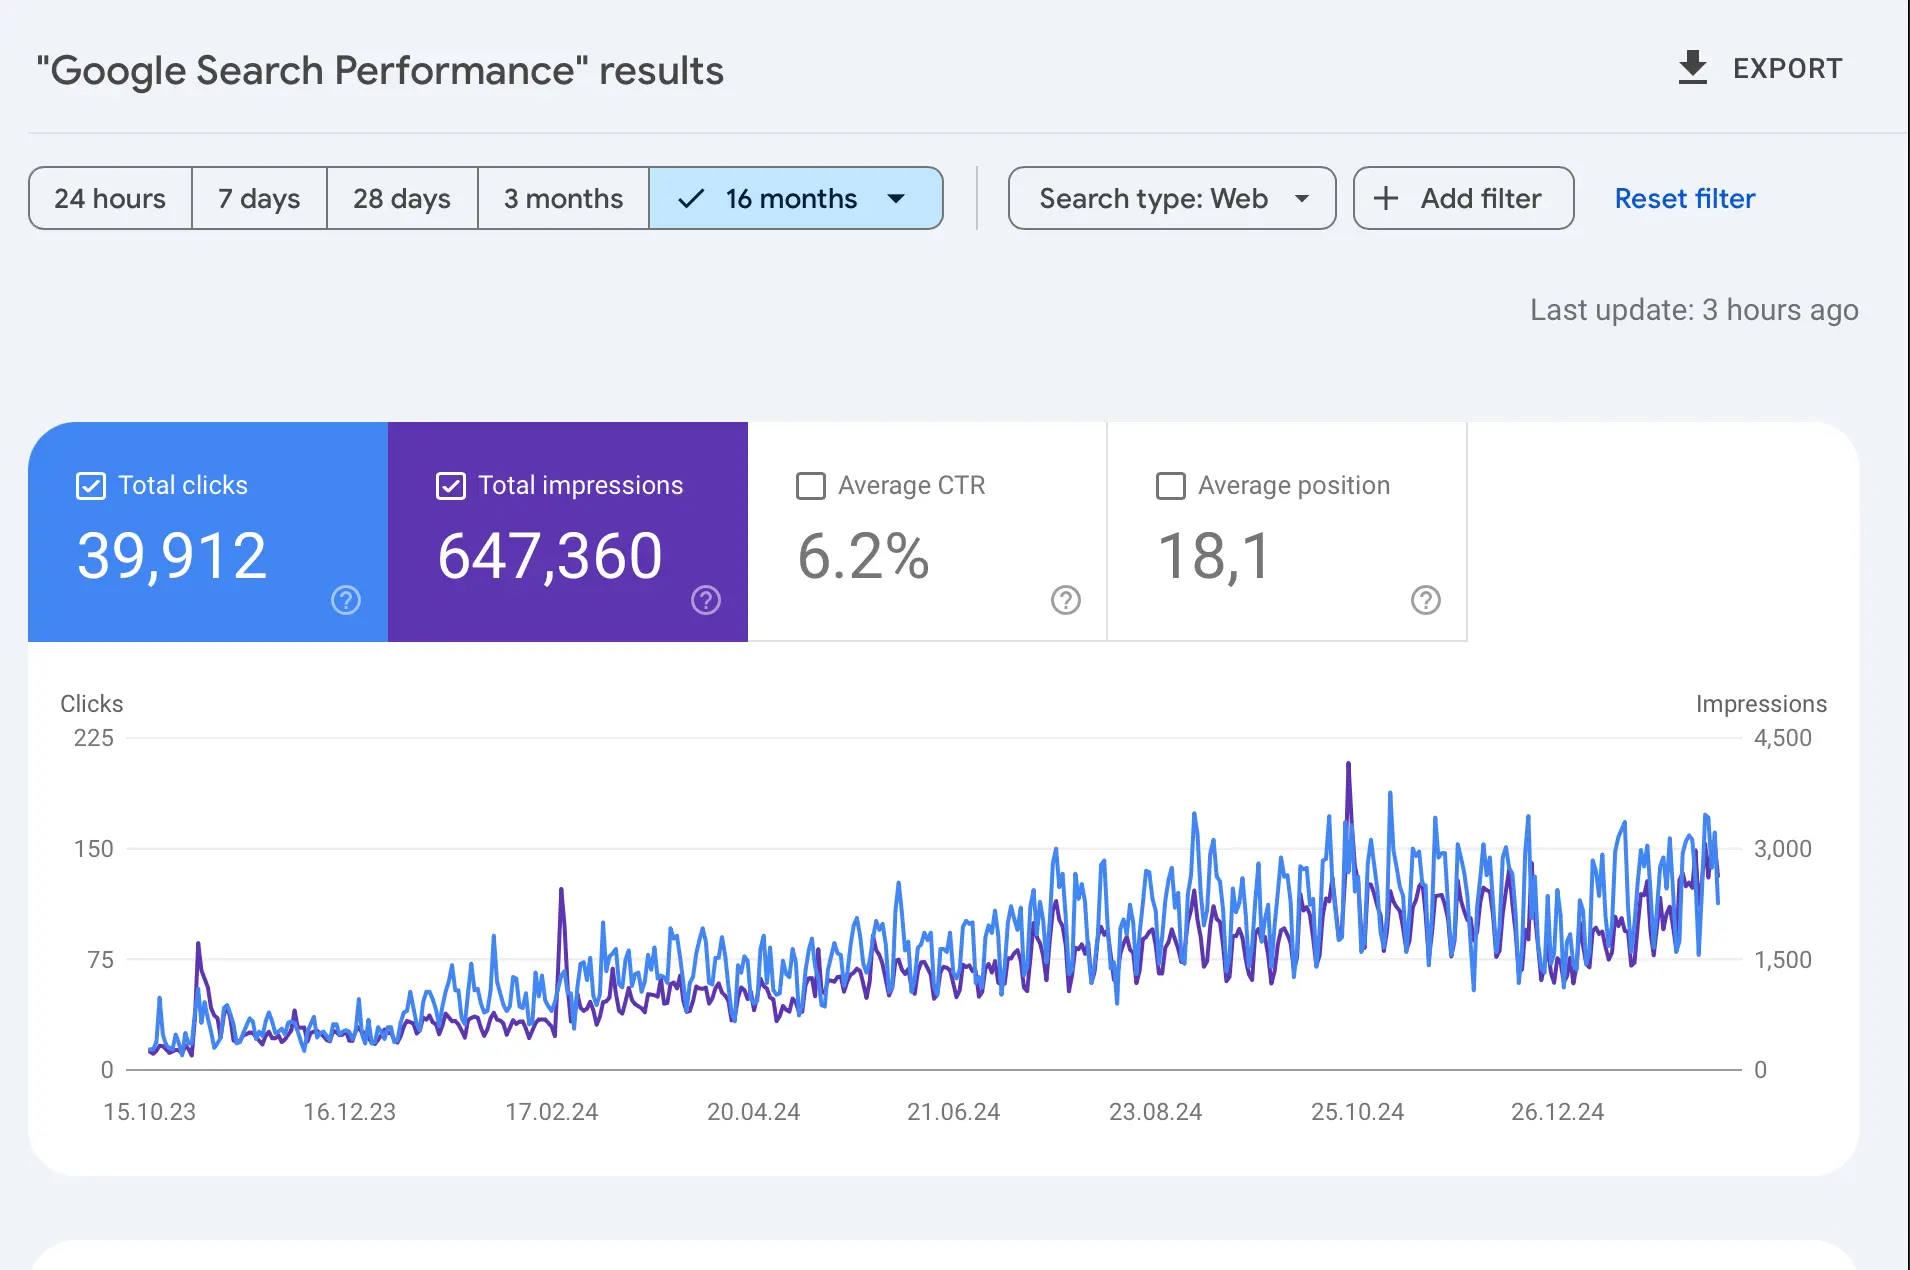
Task: Open help for Total impressions card
Action: (706, 600)
